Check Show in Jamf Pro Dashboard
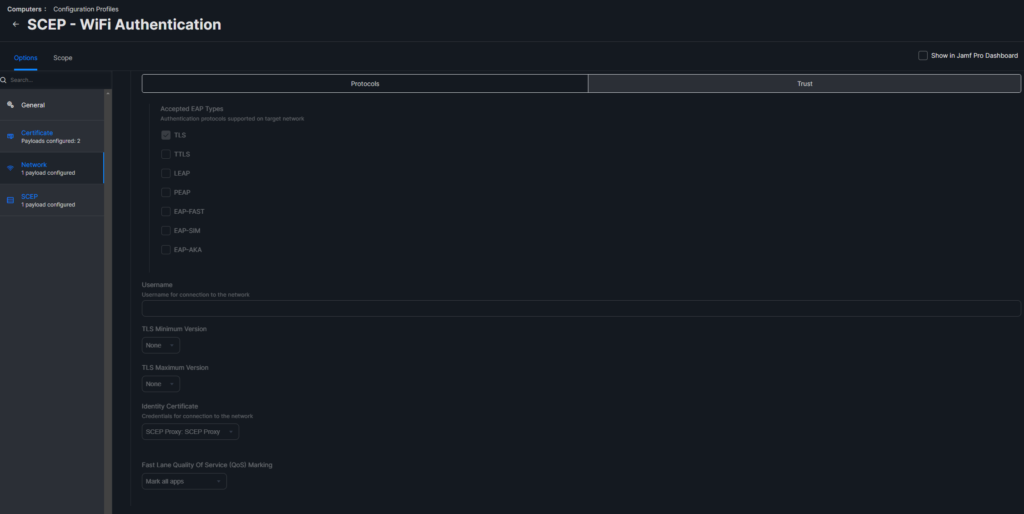Image resolution: width=1024 pixels, height=514 pixels. click(x=923, y=56)
